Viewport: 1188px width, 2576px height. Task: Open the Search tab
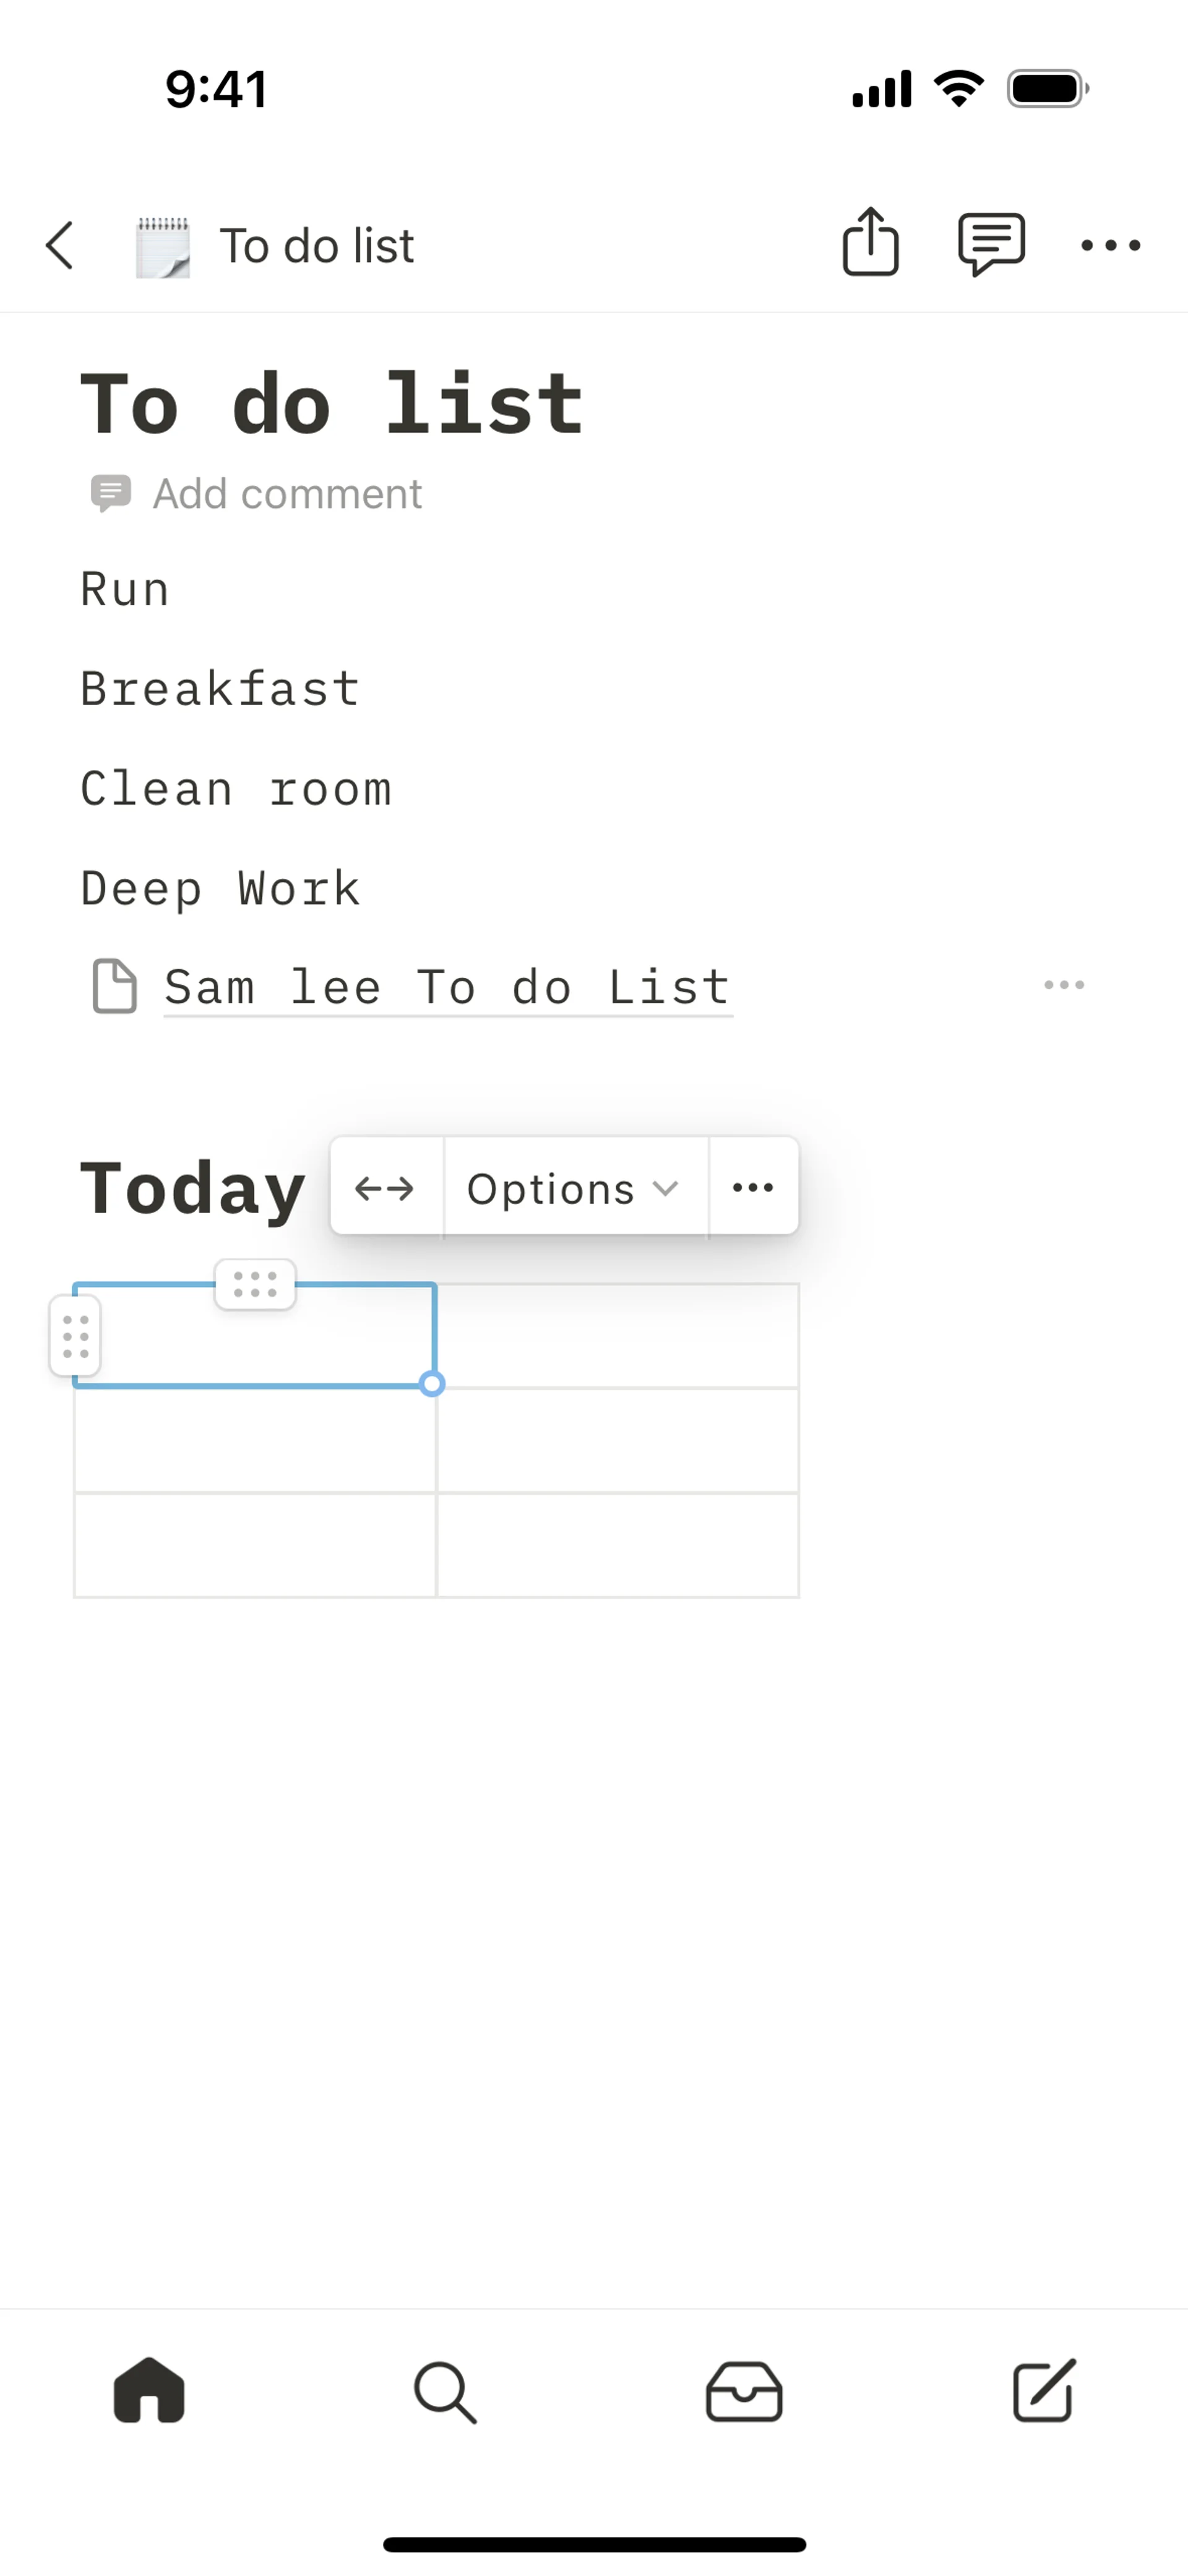click(x=445, y=2392)
